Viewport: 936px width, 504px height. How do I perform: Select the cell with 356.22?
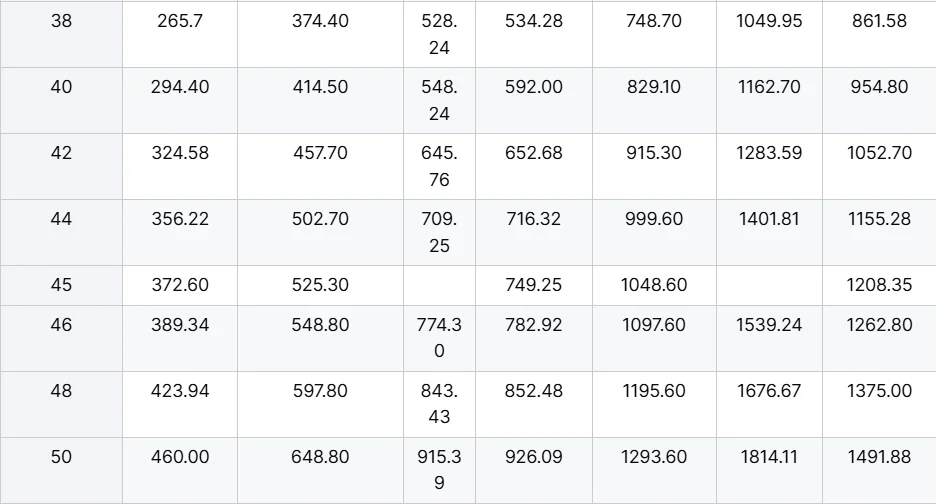180,219
